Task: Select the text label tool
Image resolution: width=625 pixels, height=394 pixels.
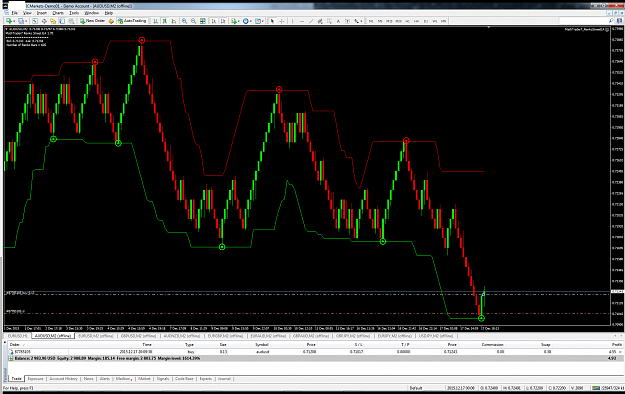Action: click(347, 21)
